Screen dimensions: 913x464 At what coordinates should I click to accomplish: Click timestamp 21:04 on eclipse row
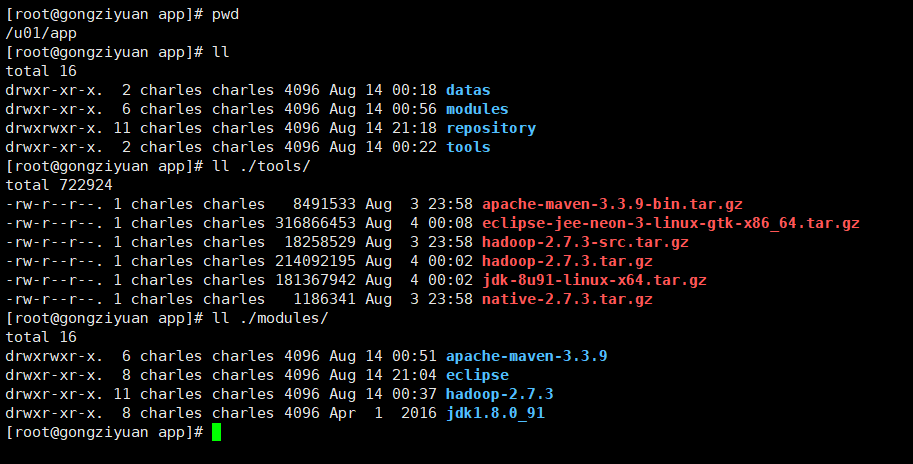414,376
